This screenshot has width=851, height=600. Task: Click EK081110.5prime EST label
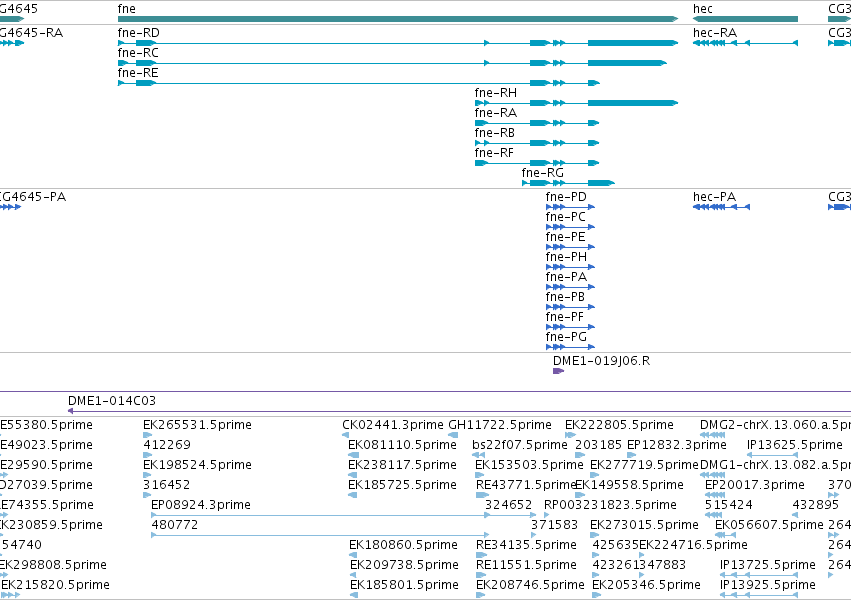[x=402, y=445]
